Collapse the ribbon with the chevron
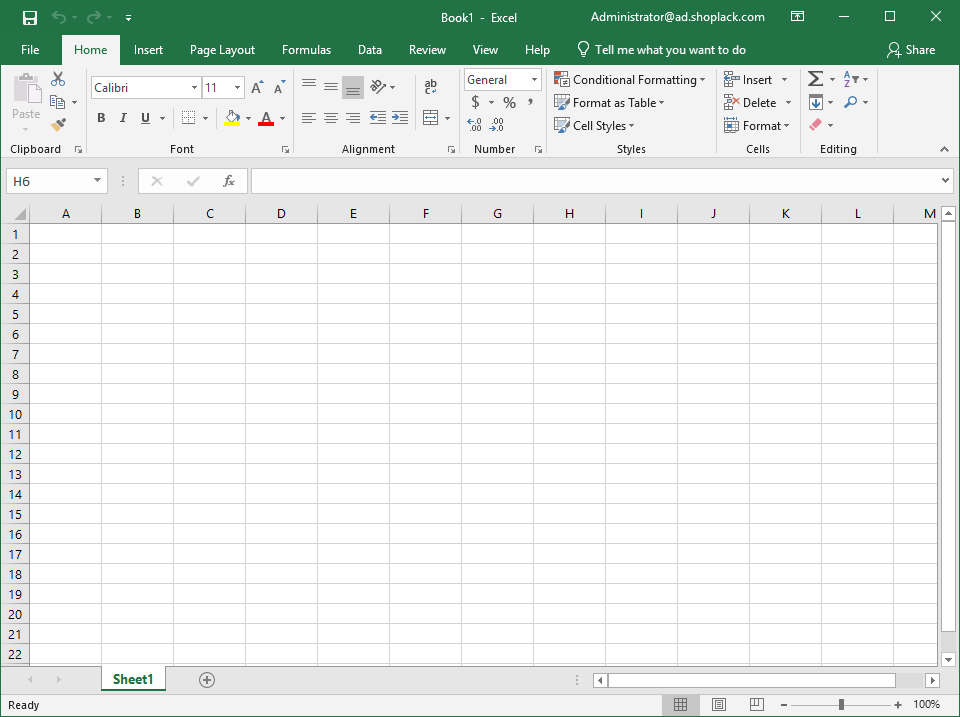This screenshot has height=717, width=960. (944, 149)
